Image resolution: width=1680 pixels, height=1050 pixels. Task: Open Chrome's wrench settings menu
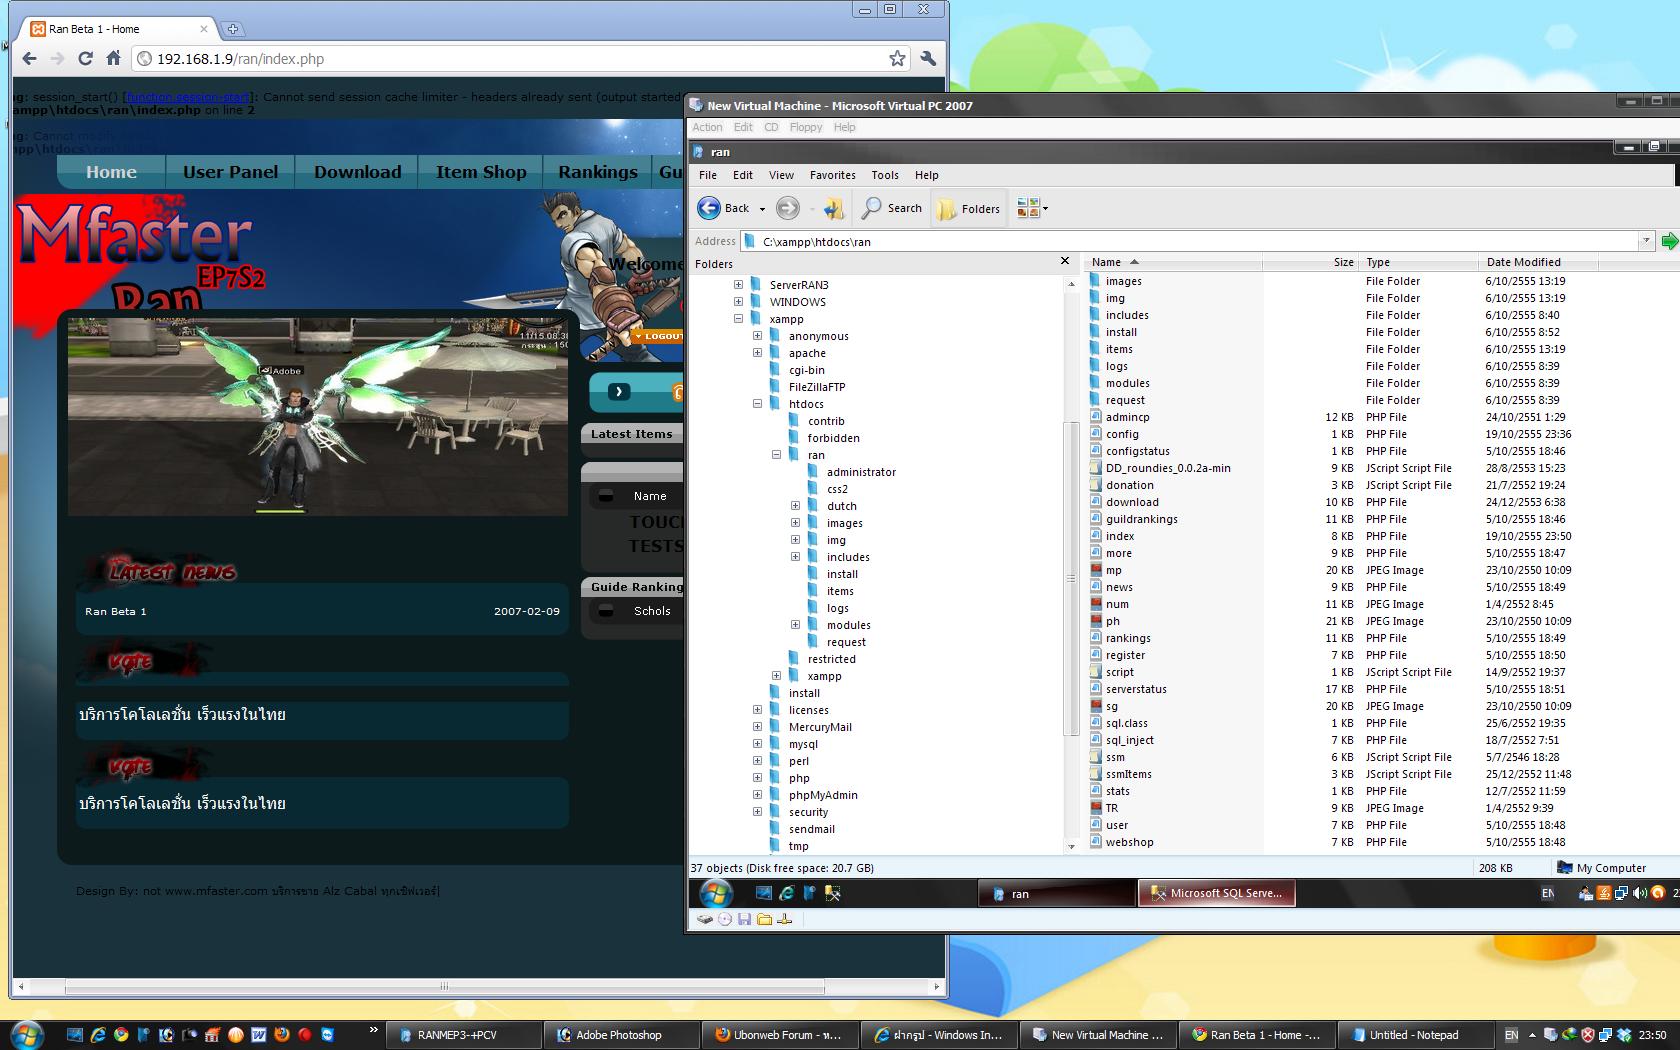pyautogui.click(x=928, y=59)
